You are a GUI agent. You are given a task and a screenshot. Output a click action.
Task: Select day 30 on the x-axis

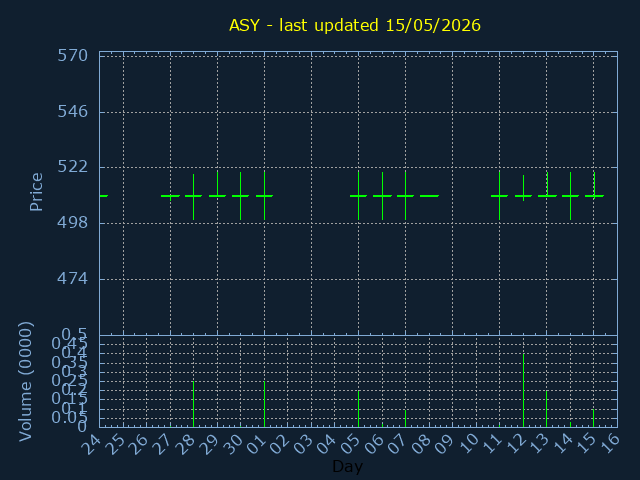click(x=233, y=443)
